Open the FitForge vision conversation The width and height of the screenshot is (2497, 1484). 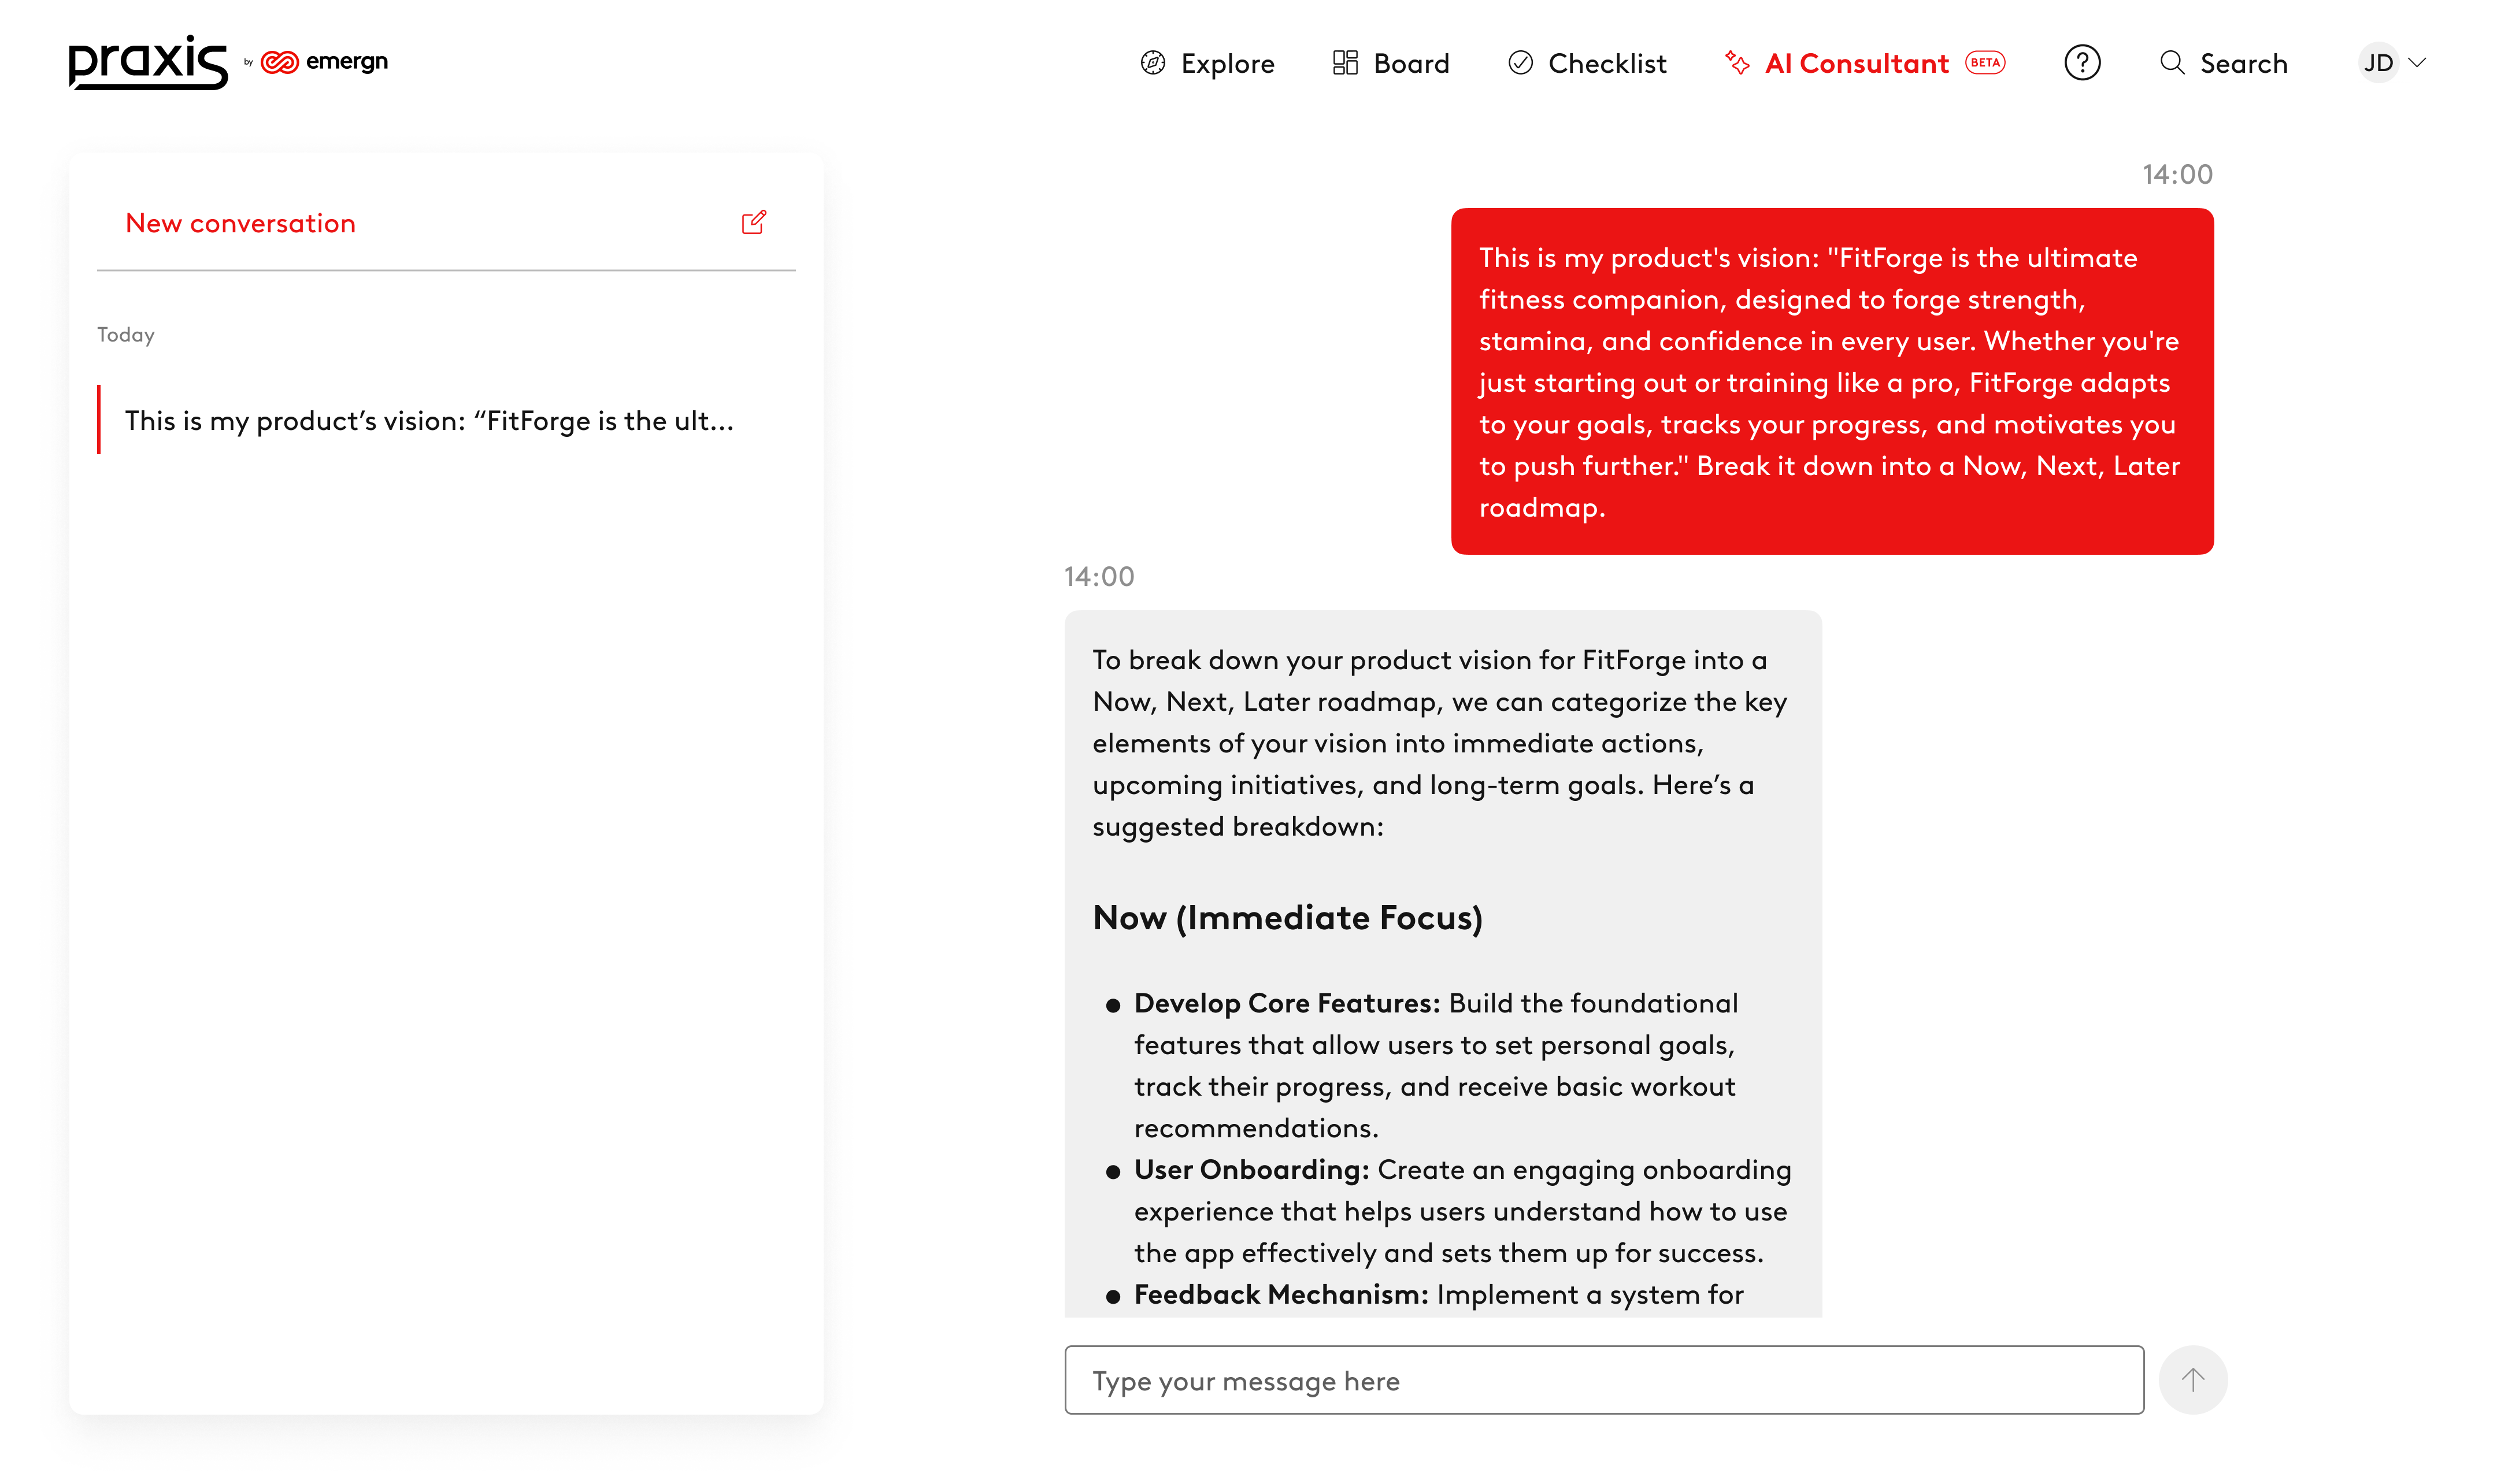click(429, 421)
